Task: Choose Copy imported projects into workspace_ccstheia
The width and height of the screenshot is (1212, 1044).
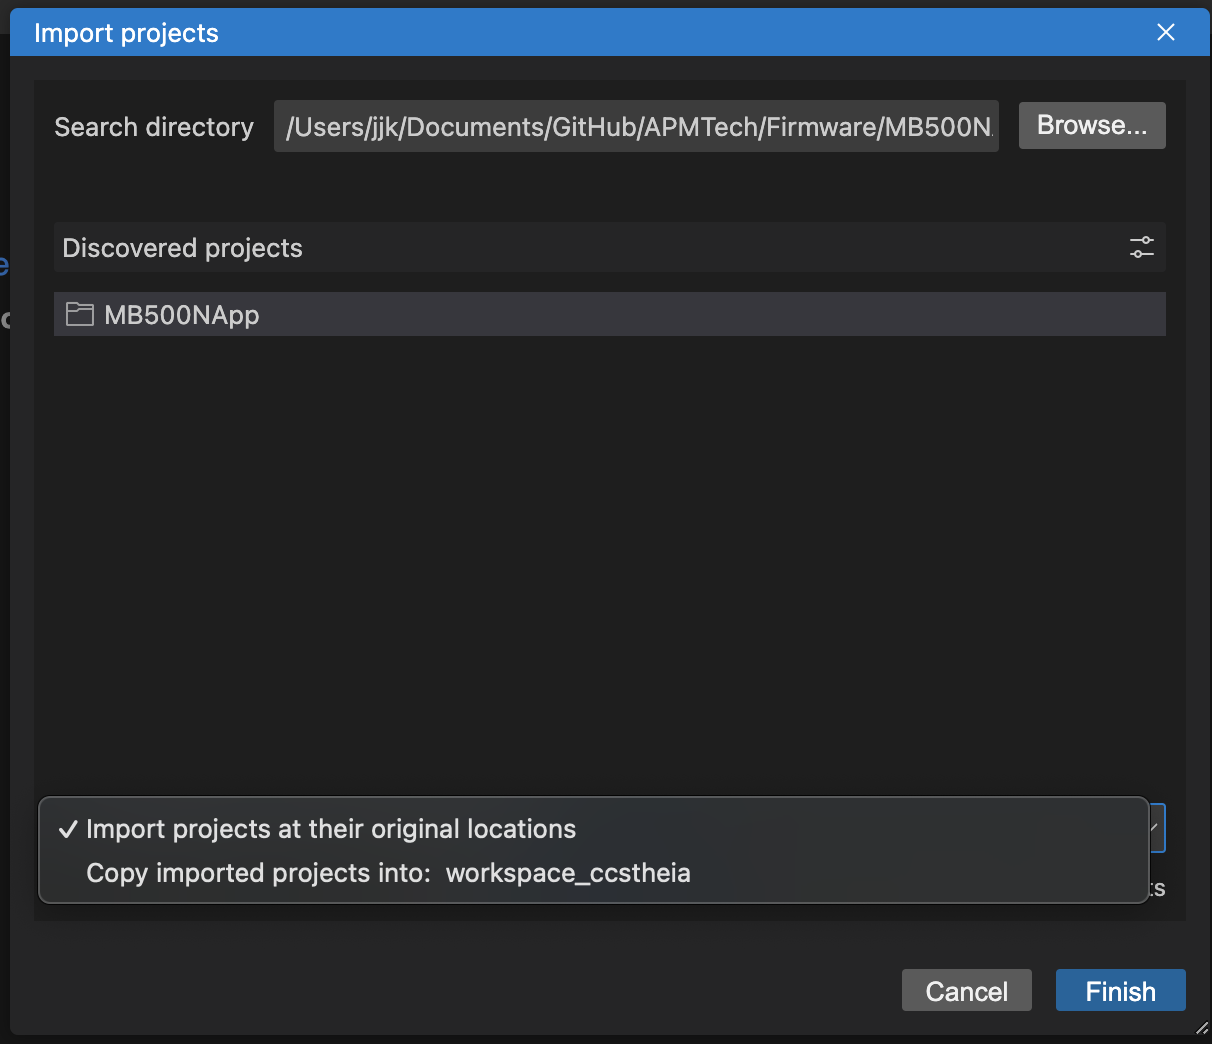Action: tap(388, 873)
